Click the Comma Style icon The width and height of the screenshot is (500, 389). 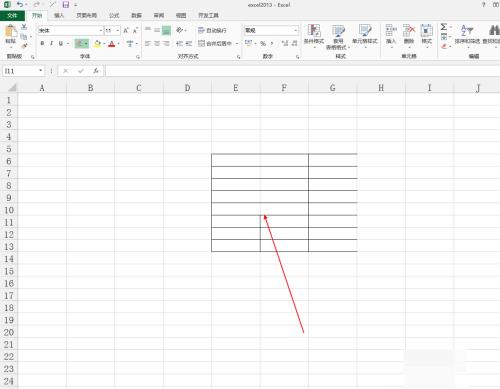point(272,44)
